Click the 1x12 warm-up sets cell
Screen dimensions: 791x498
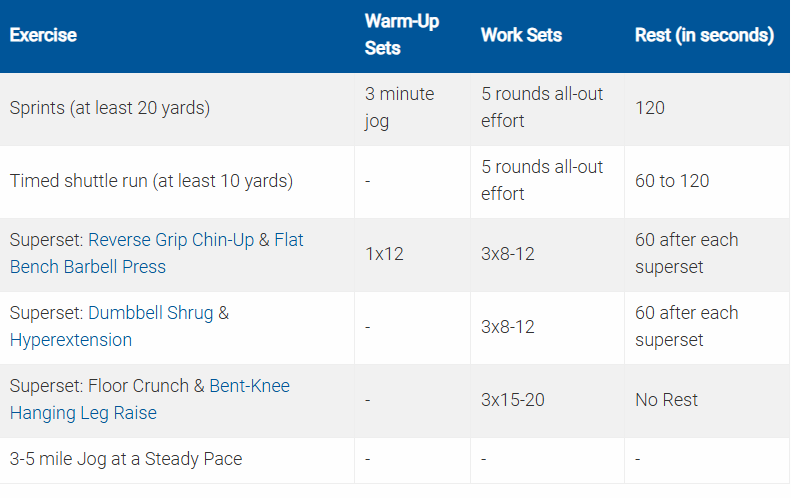(x=384, y=254)
